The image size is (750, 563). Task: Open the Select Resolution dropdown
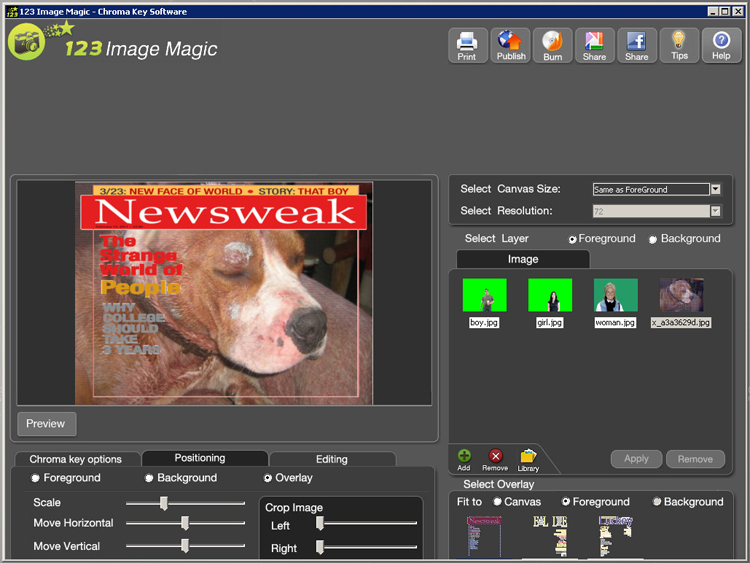coord(715,211)
